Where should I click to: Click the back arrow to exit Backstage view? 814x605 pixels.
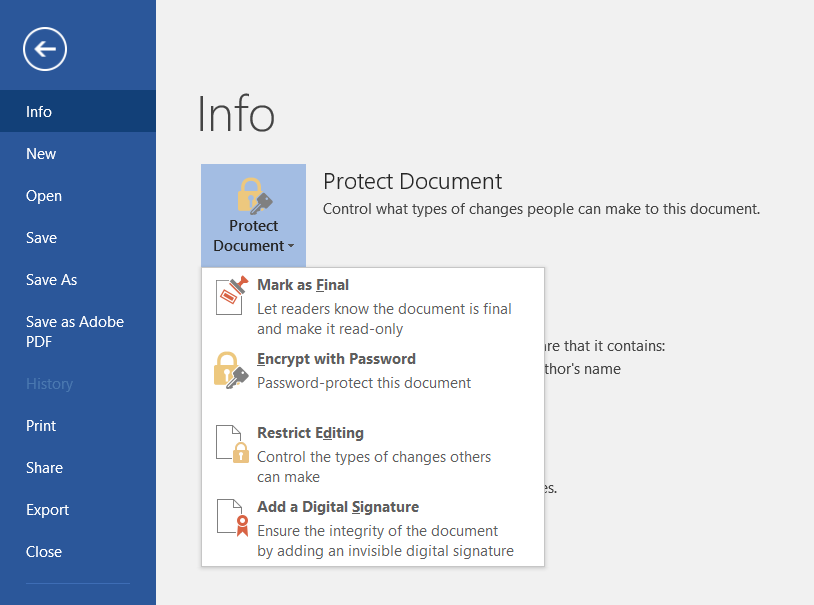coord(43,48)
